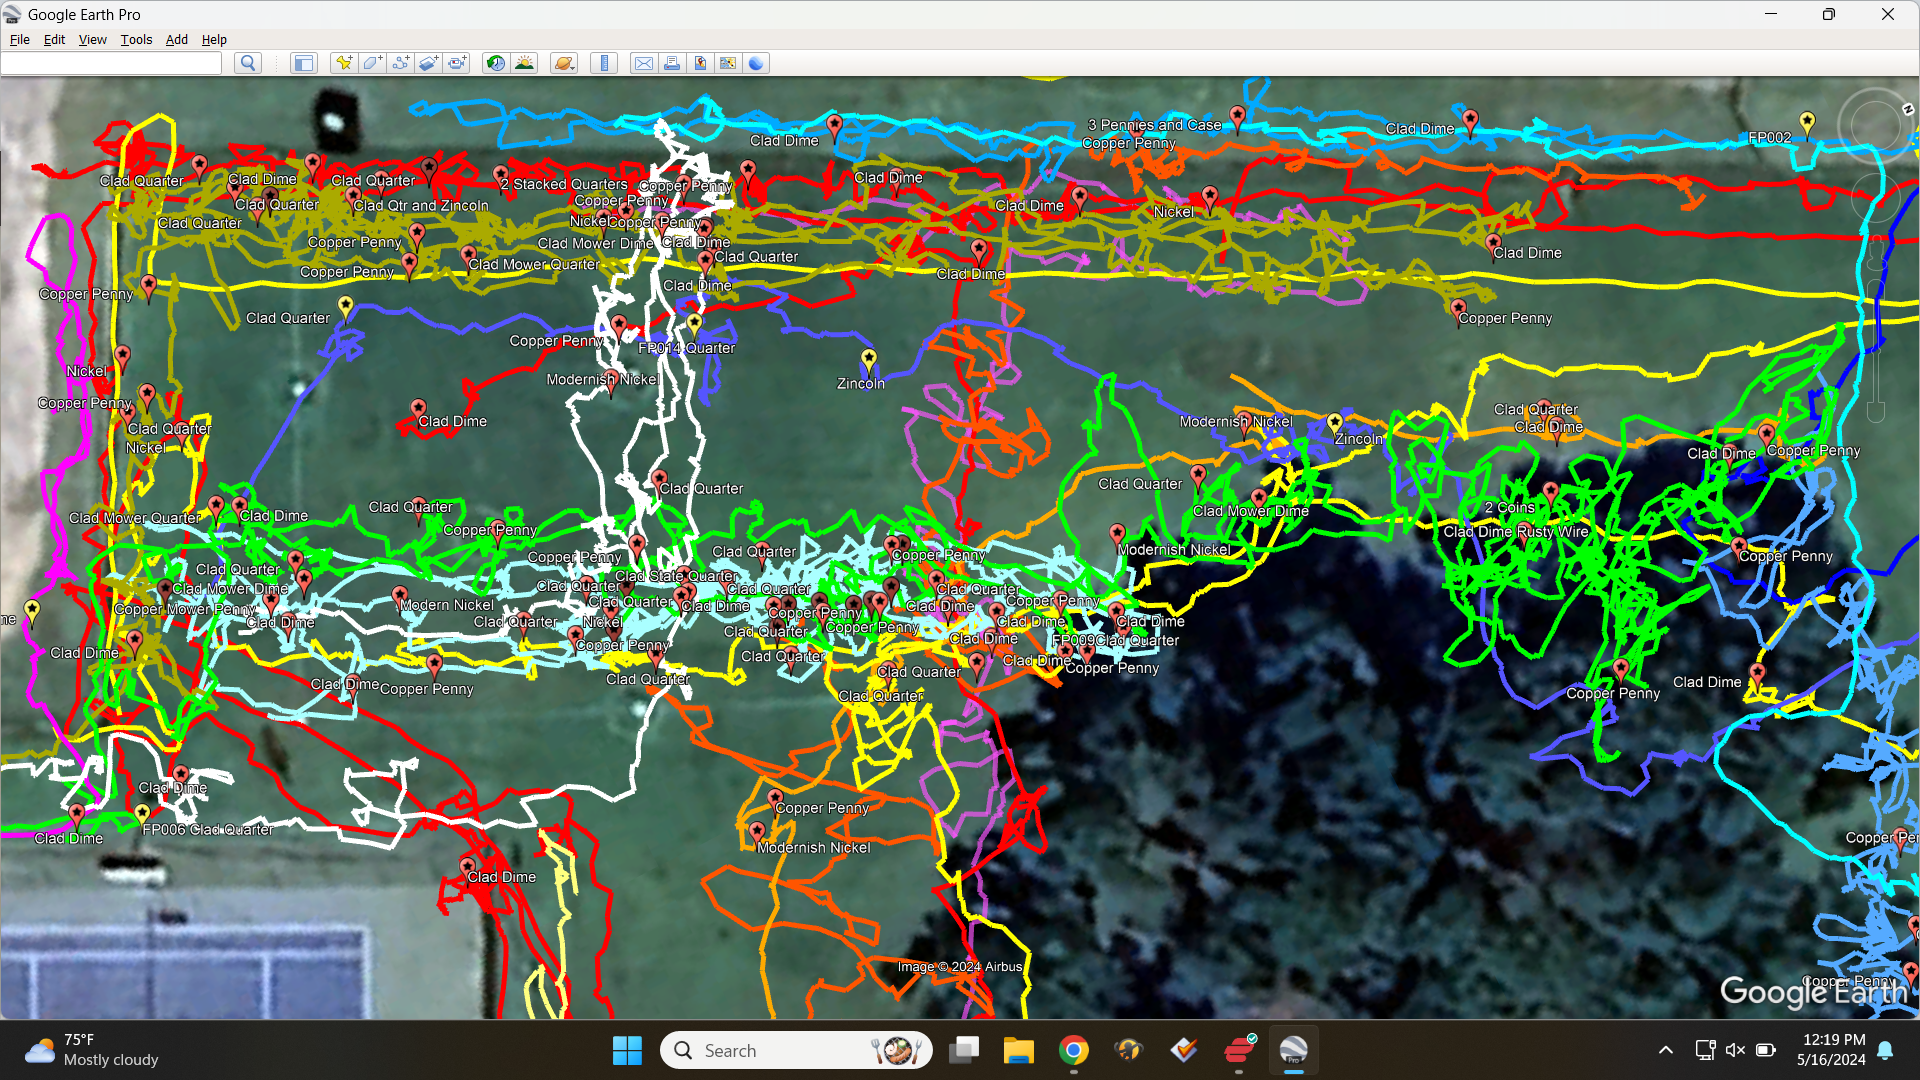The image size is (1920, 1080).
Task: Click the Zincoln placemark near map center
Action: [x=869, y=359]
